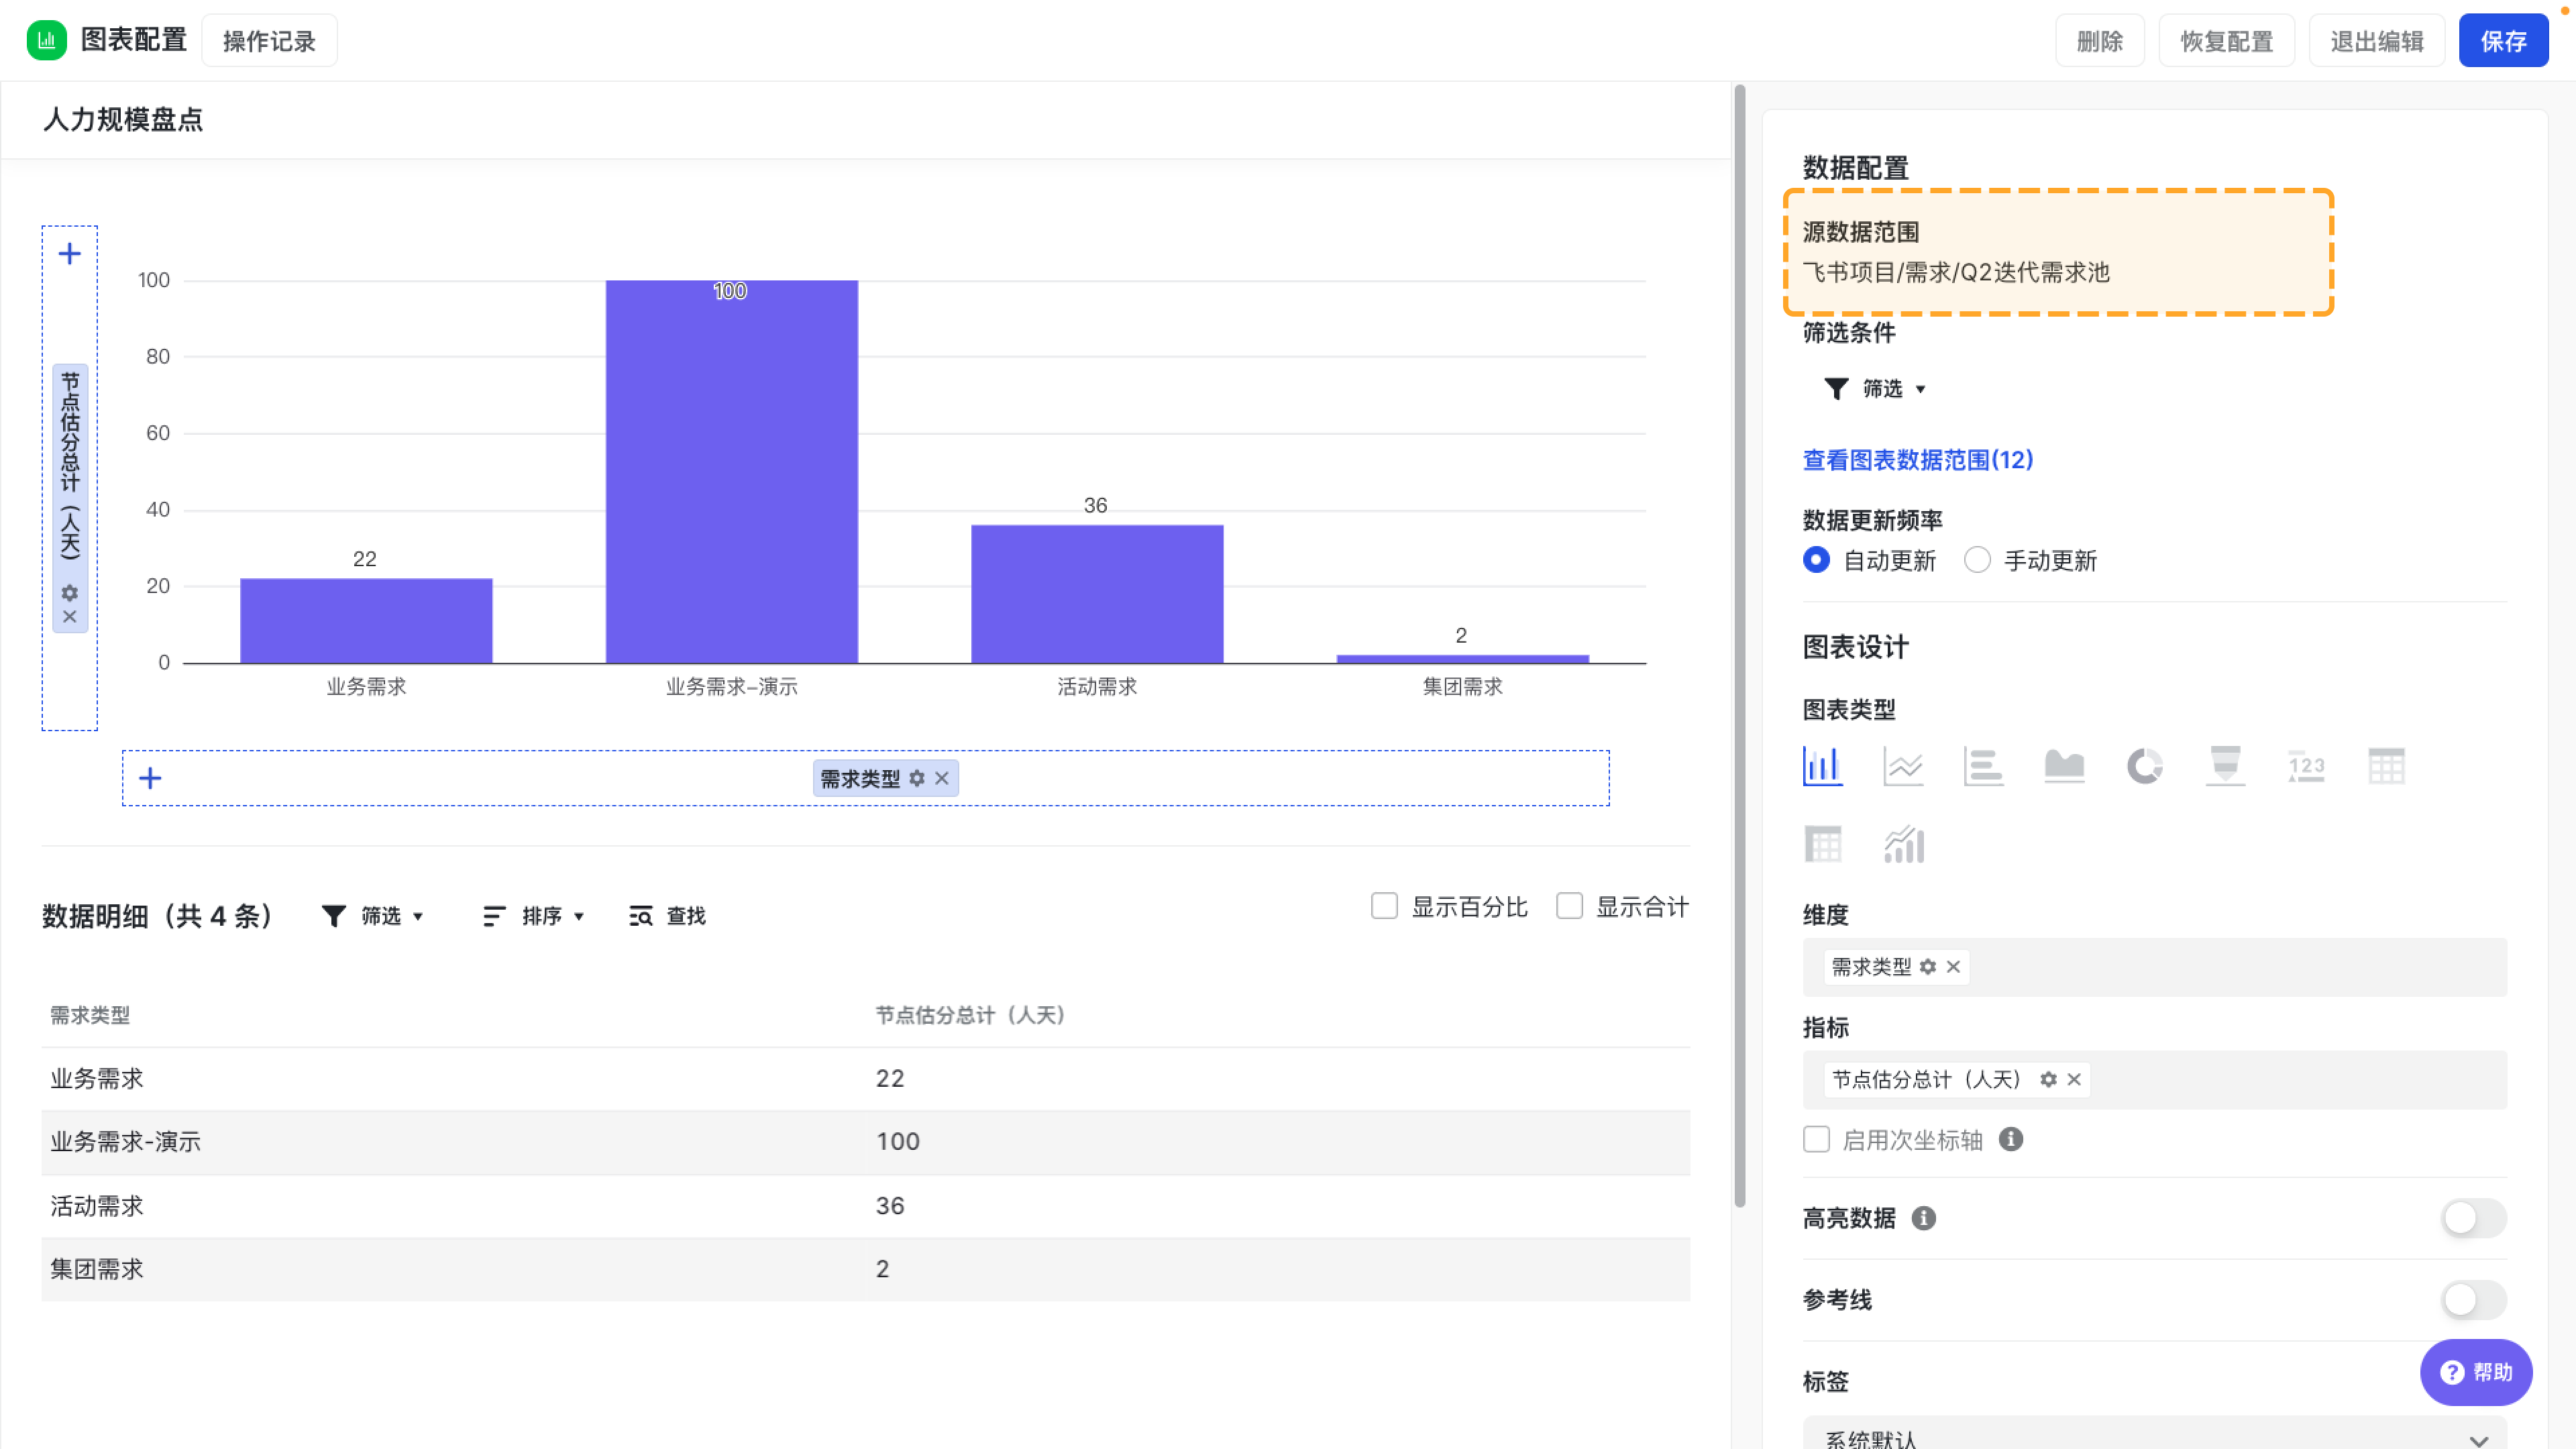Open gear settings for 节点估分总计 under 指标

(2048, 1080)
